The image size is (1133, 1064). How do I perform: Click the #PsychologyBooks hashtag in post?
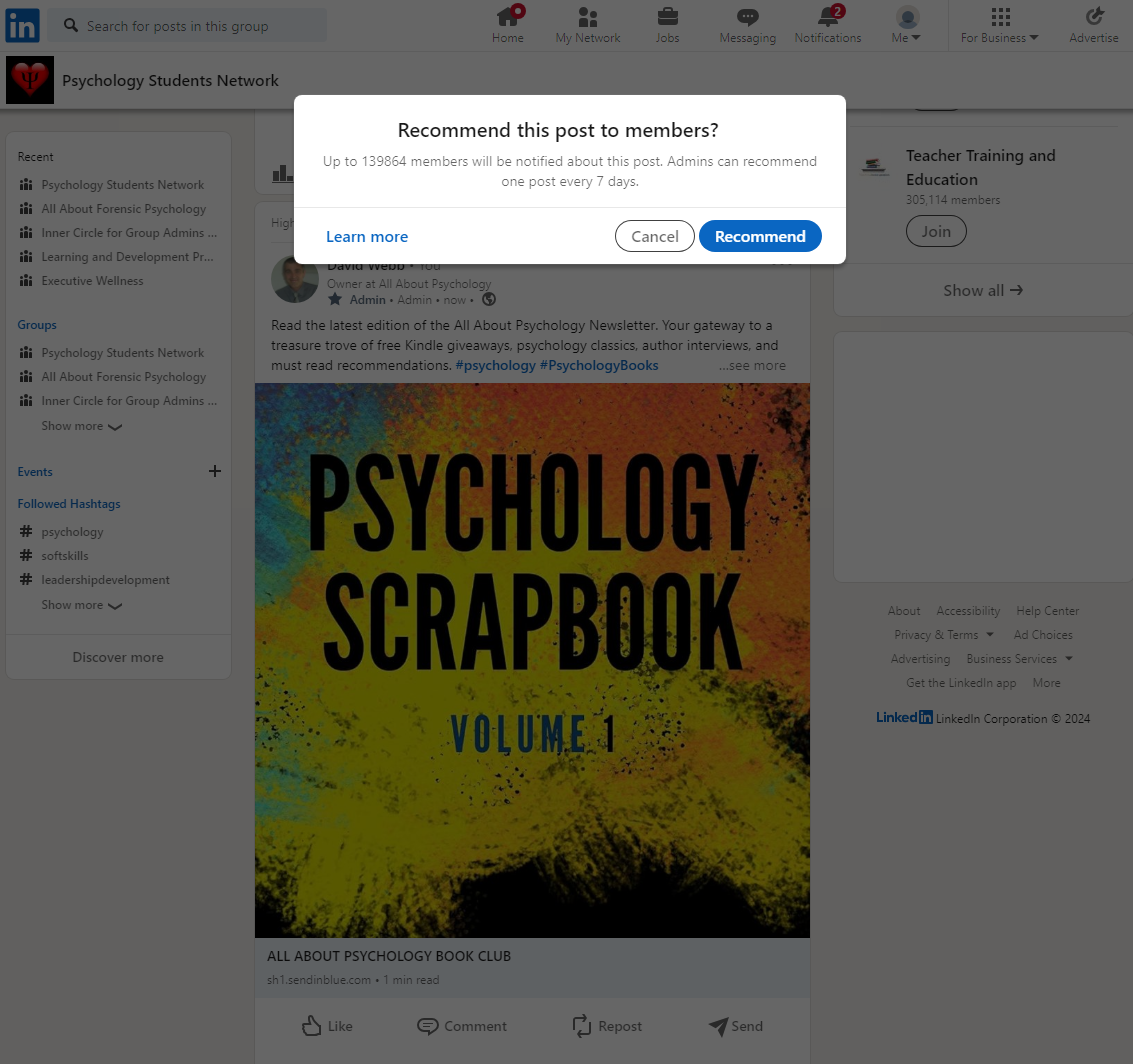(x=599, y=365)
